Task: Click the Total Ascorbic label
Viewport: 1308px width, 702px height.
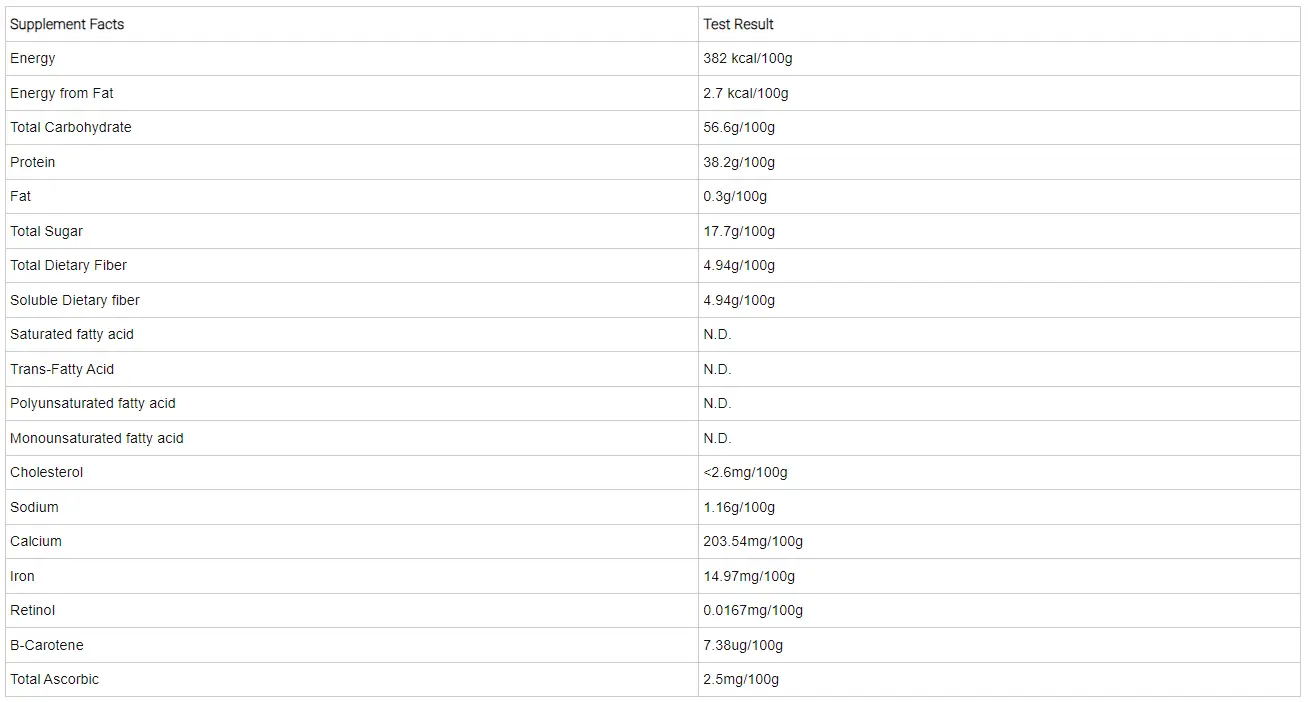Action: point(55,679)
